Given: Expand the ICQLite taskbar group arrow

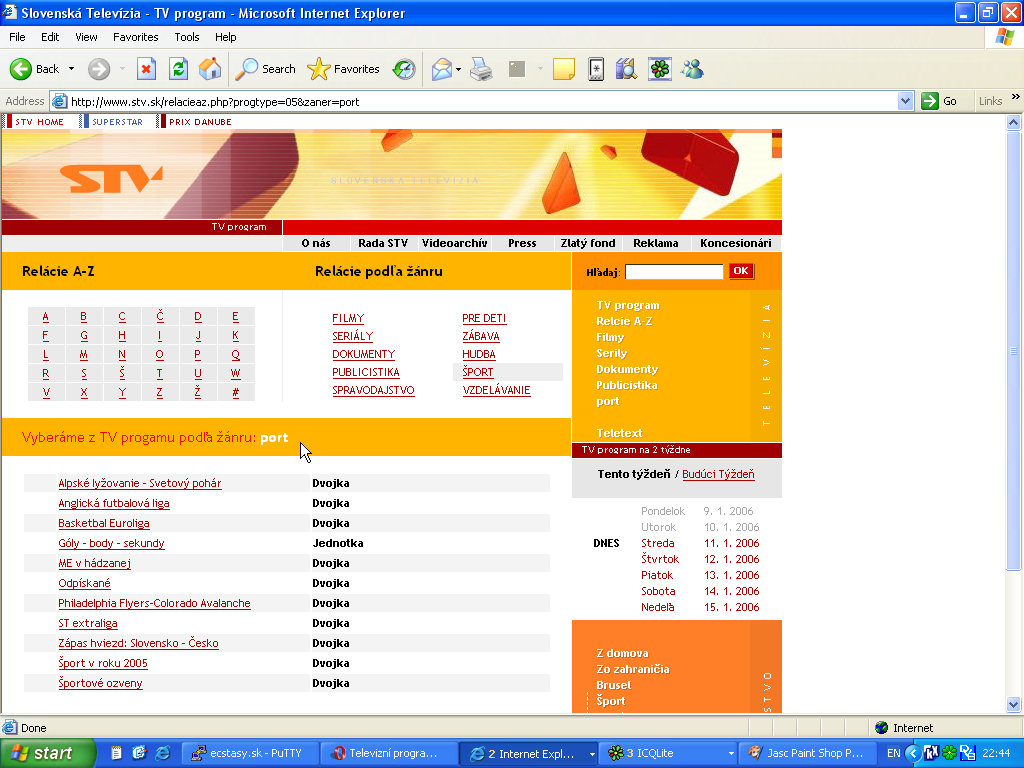Looking at the screenshot, I should click(x=731, y=754).
